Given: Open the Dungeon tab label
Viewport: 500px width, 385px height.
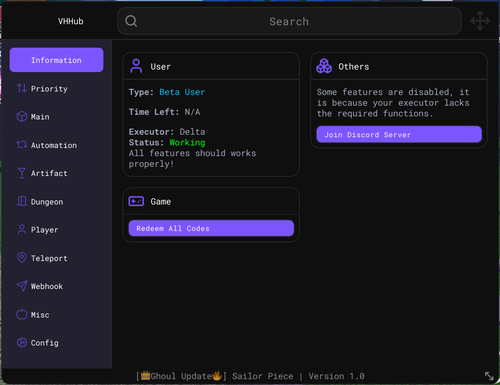Looking at the screenshot, I should pyautogui.click(x=47, y=202).
